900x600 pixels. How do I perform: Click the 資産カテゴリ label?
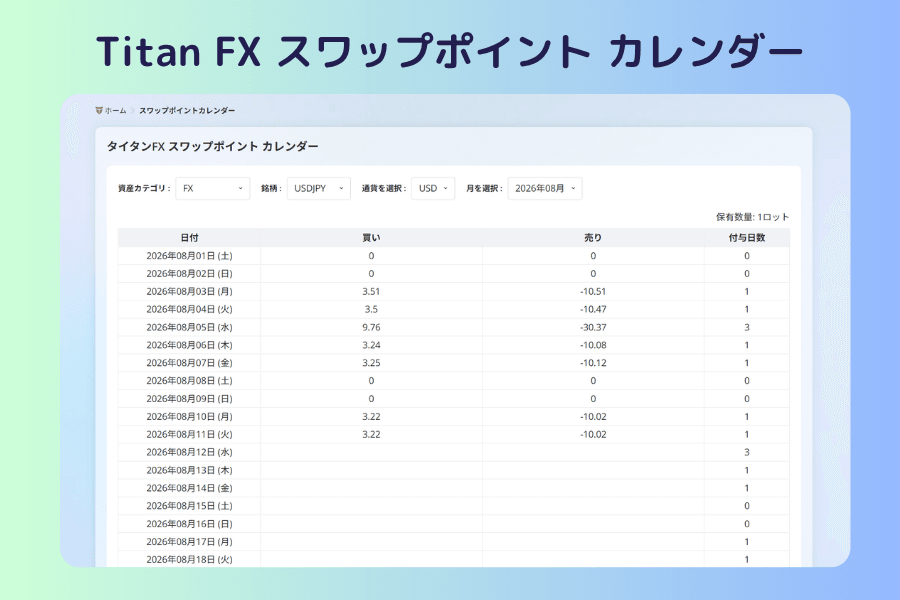[144, 188]
